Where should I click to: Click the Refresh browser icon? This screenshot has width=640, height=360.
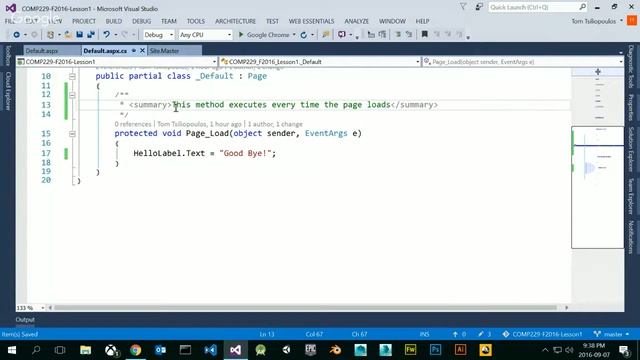click(x=304, y=35)
